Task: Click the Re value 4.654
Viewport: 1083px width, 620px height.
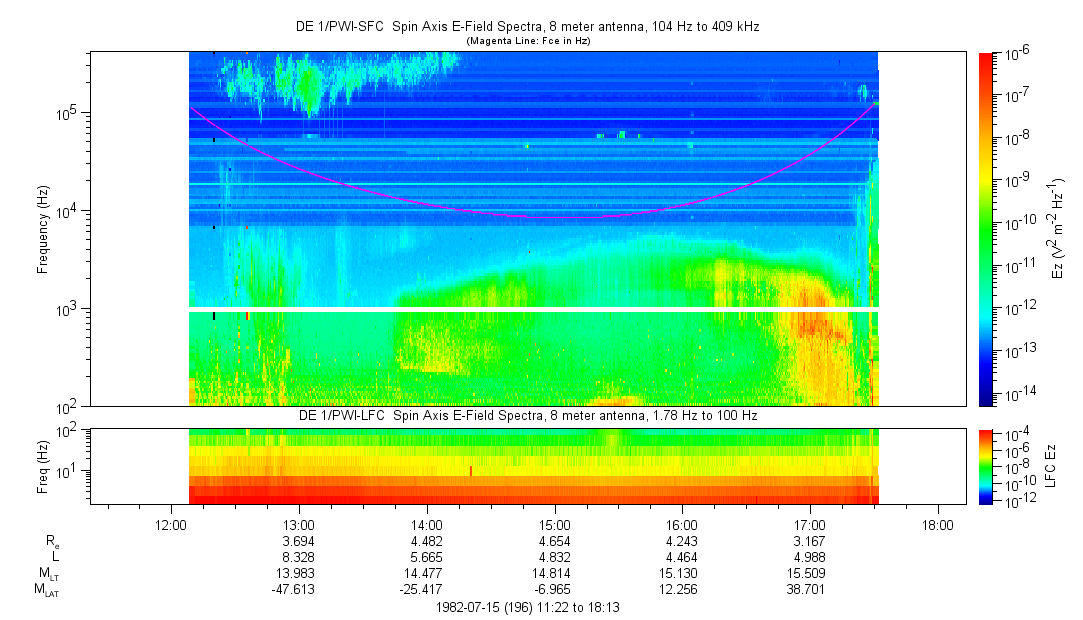Action: pyautogui.click(x=555, y=540)
